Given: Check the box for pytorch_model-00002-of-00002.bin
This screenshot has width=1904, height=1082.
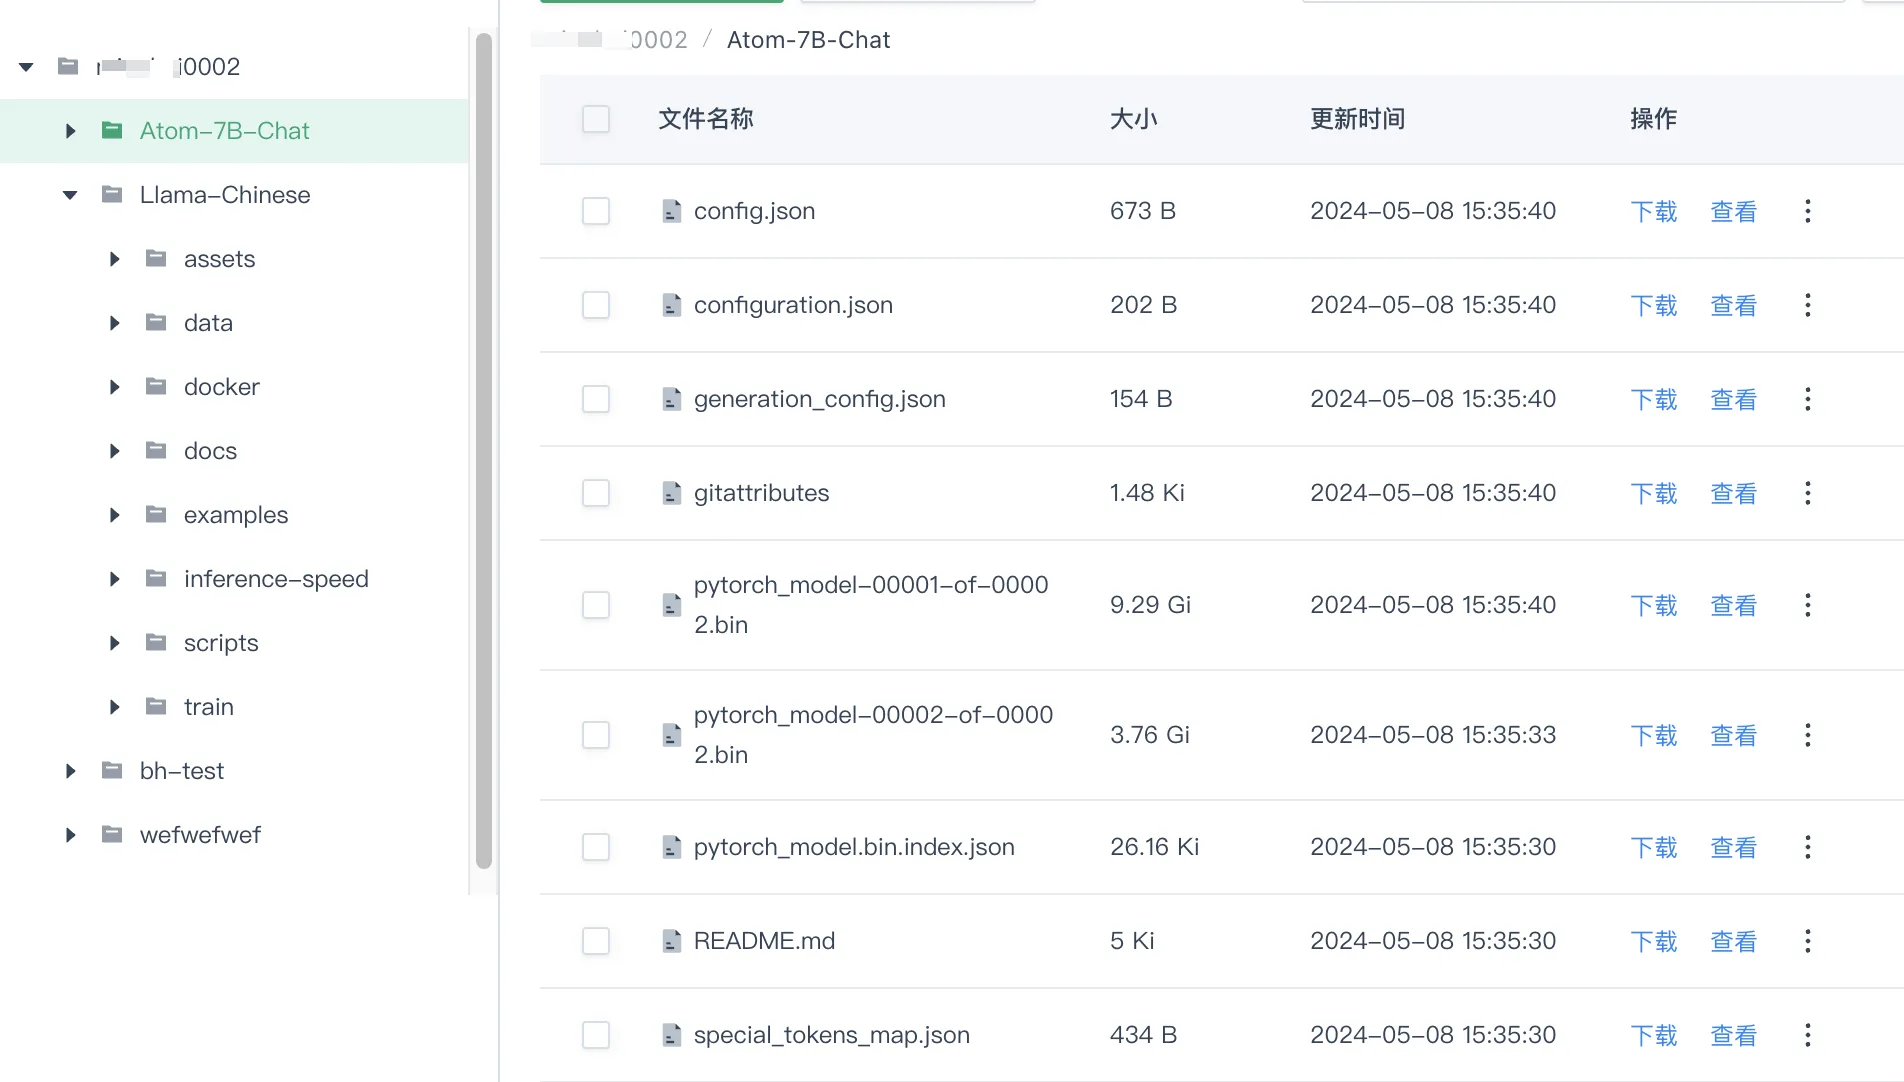Looking at the screenshot, I should 596,735.
